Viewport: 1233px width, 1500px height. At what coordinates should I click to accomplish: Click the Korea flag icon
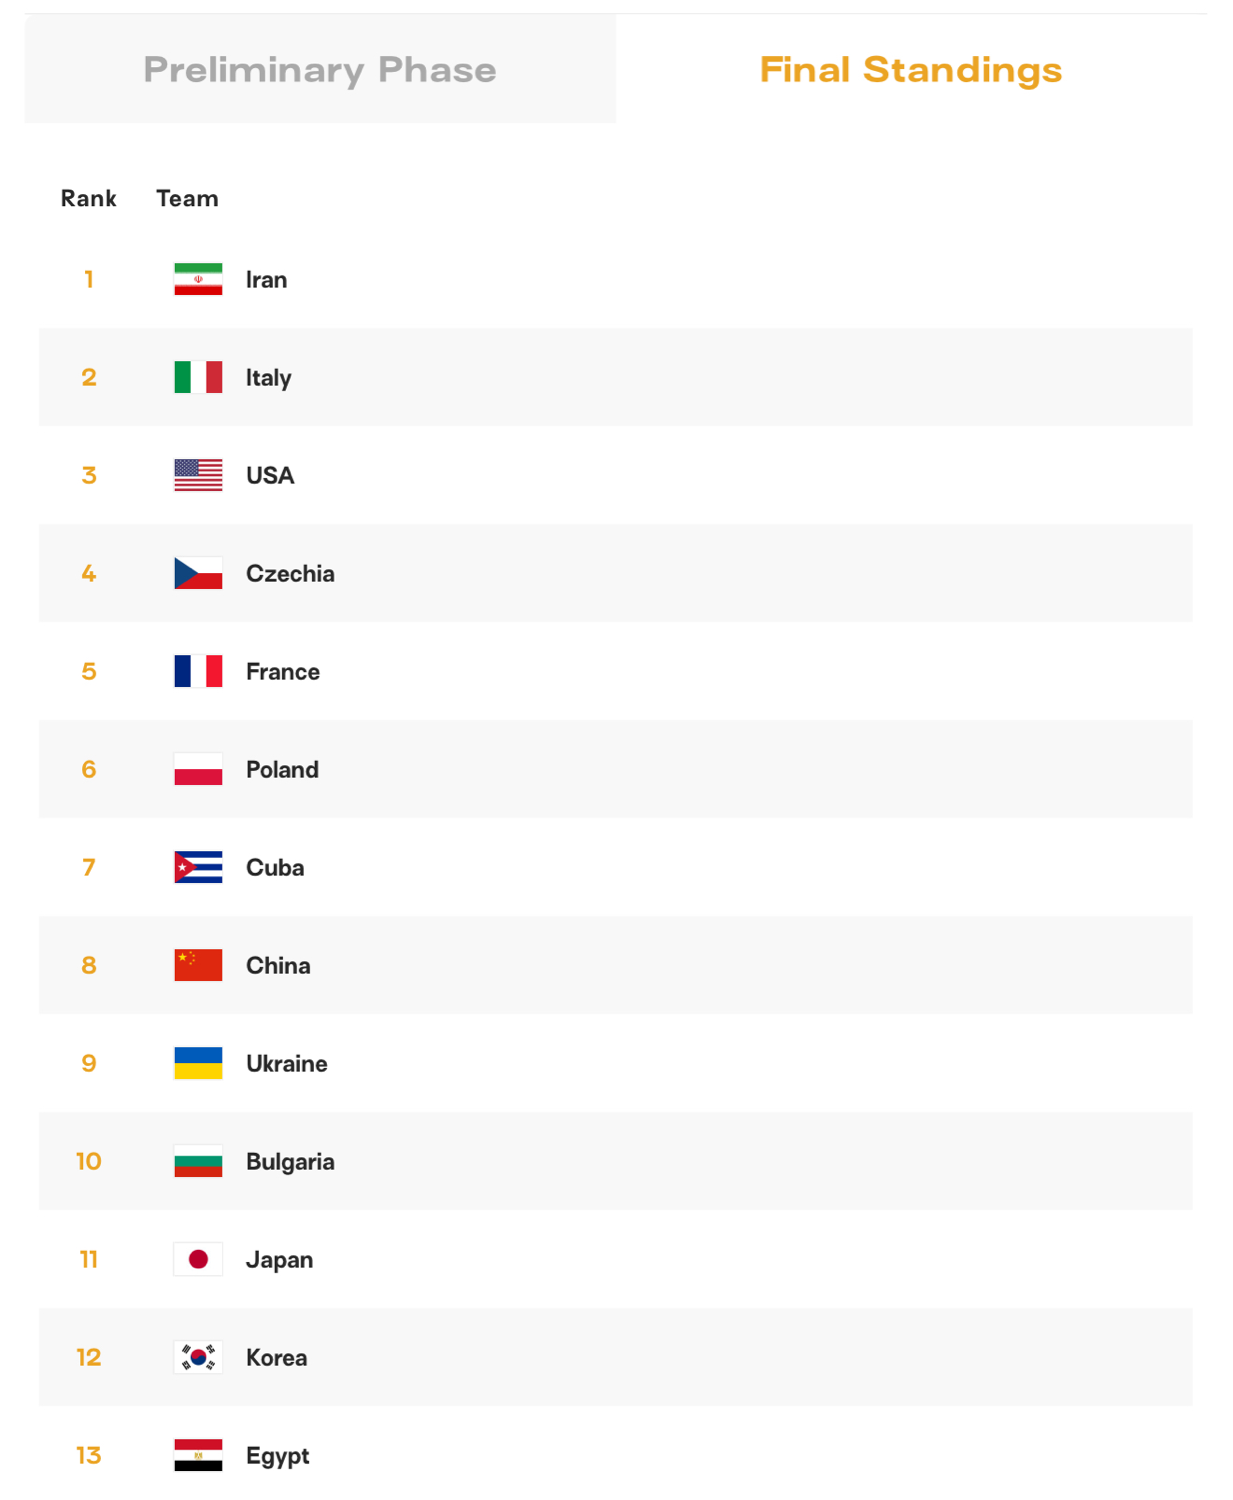(198, 1357)
